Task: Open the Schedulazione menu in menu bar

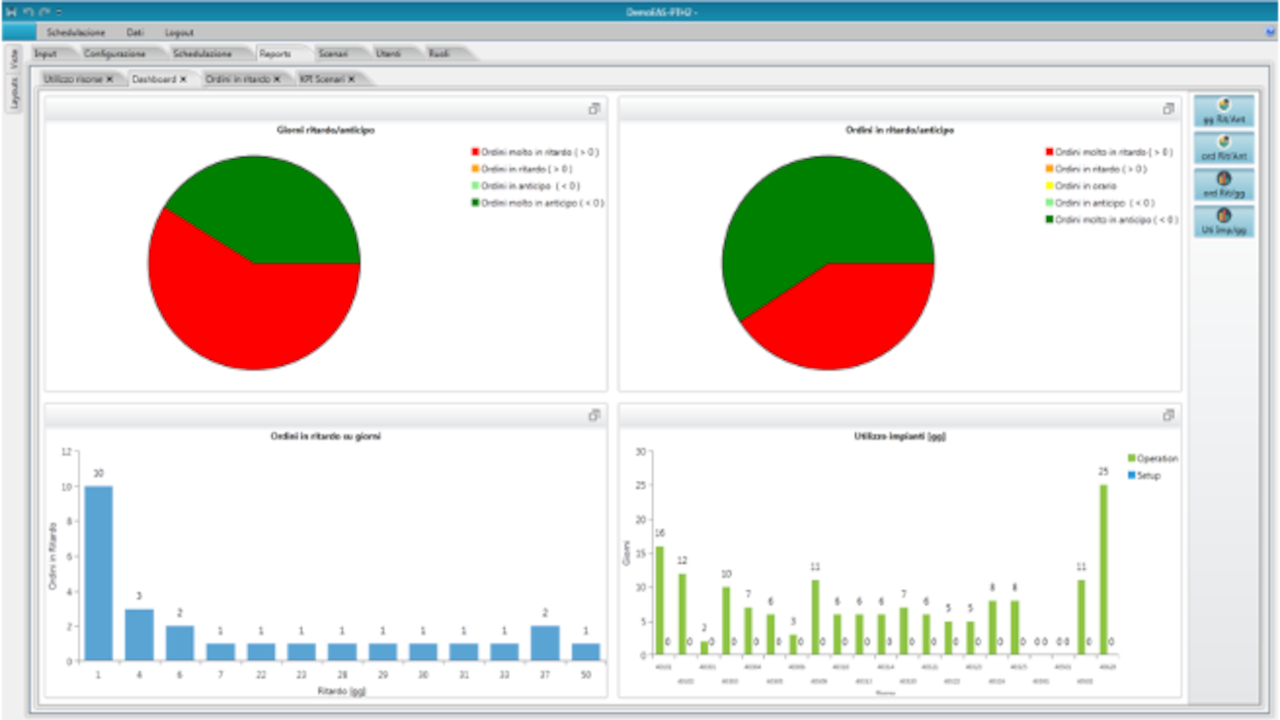Action: tap(76, 33)
